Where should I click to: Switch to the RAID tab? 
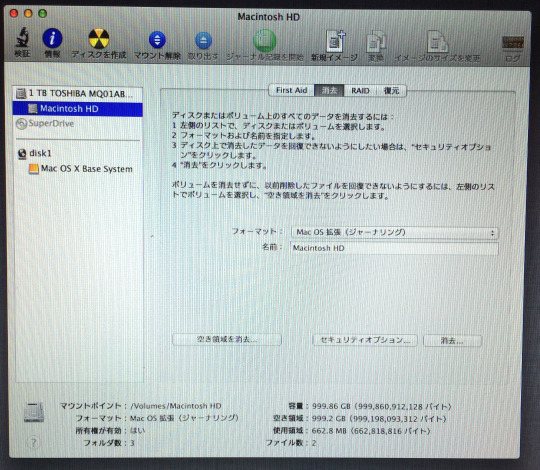(360, 91)
